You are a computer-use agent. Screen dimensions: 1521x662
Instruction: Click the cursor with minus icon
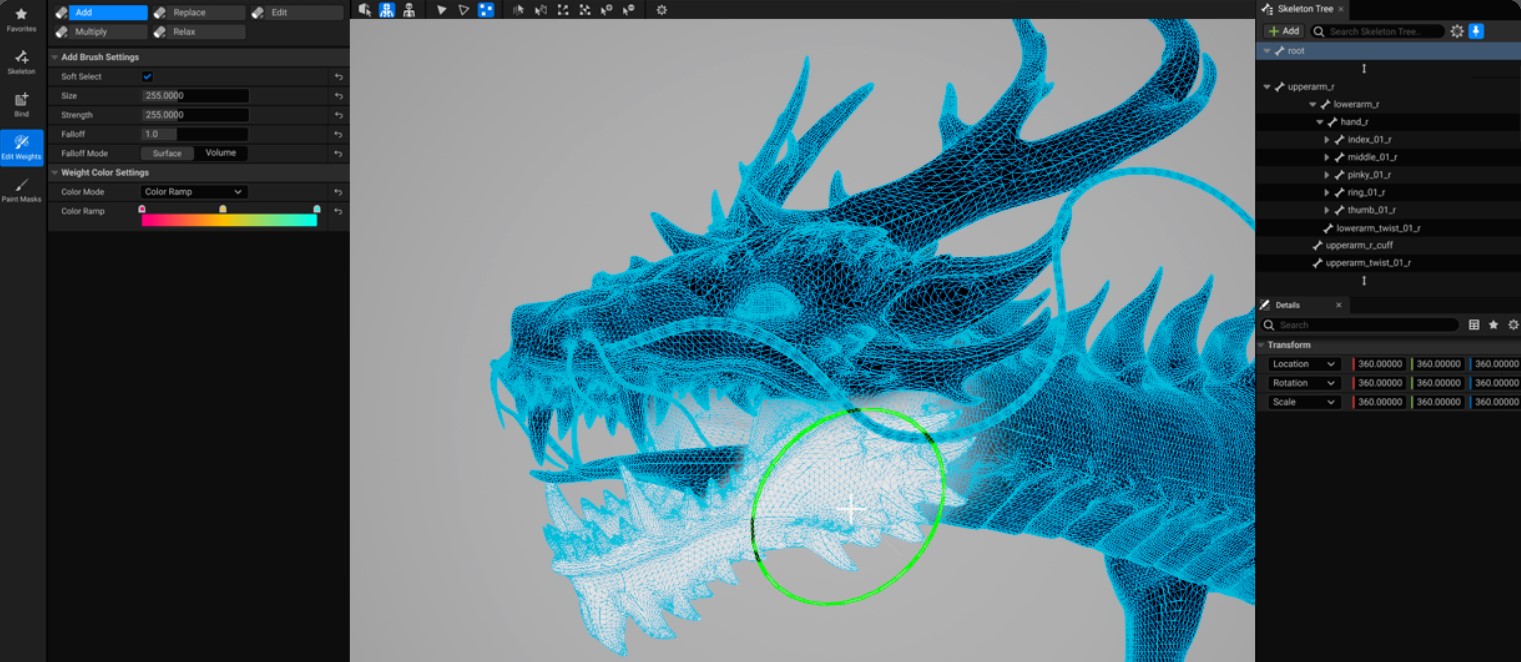[628, 10]
